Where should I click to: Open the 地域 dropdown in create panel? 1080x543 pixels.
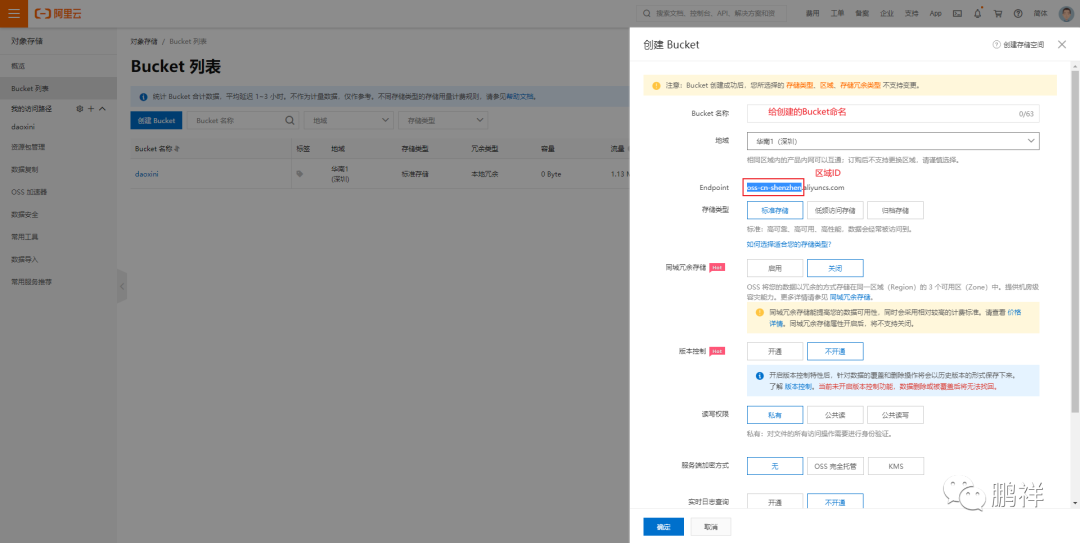point(893,141)
